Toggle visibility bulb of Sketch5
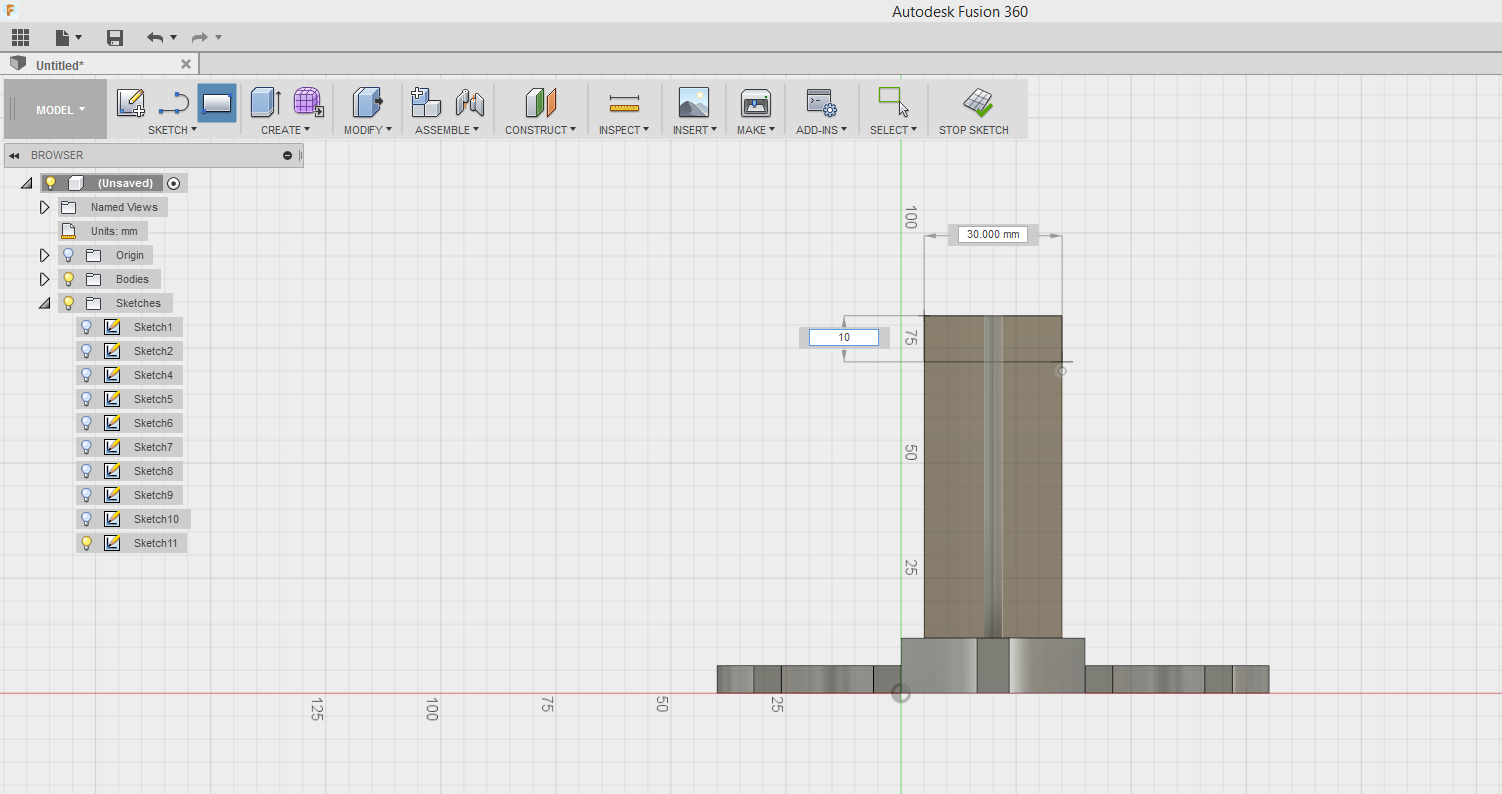The height and width of the screenshot is (794, 1502). (87, 399)
